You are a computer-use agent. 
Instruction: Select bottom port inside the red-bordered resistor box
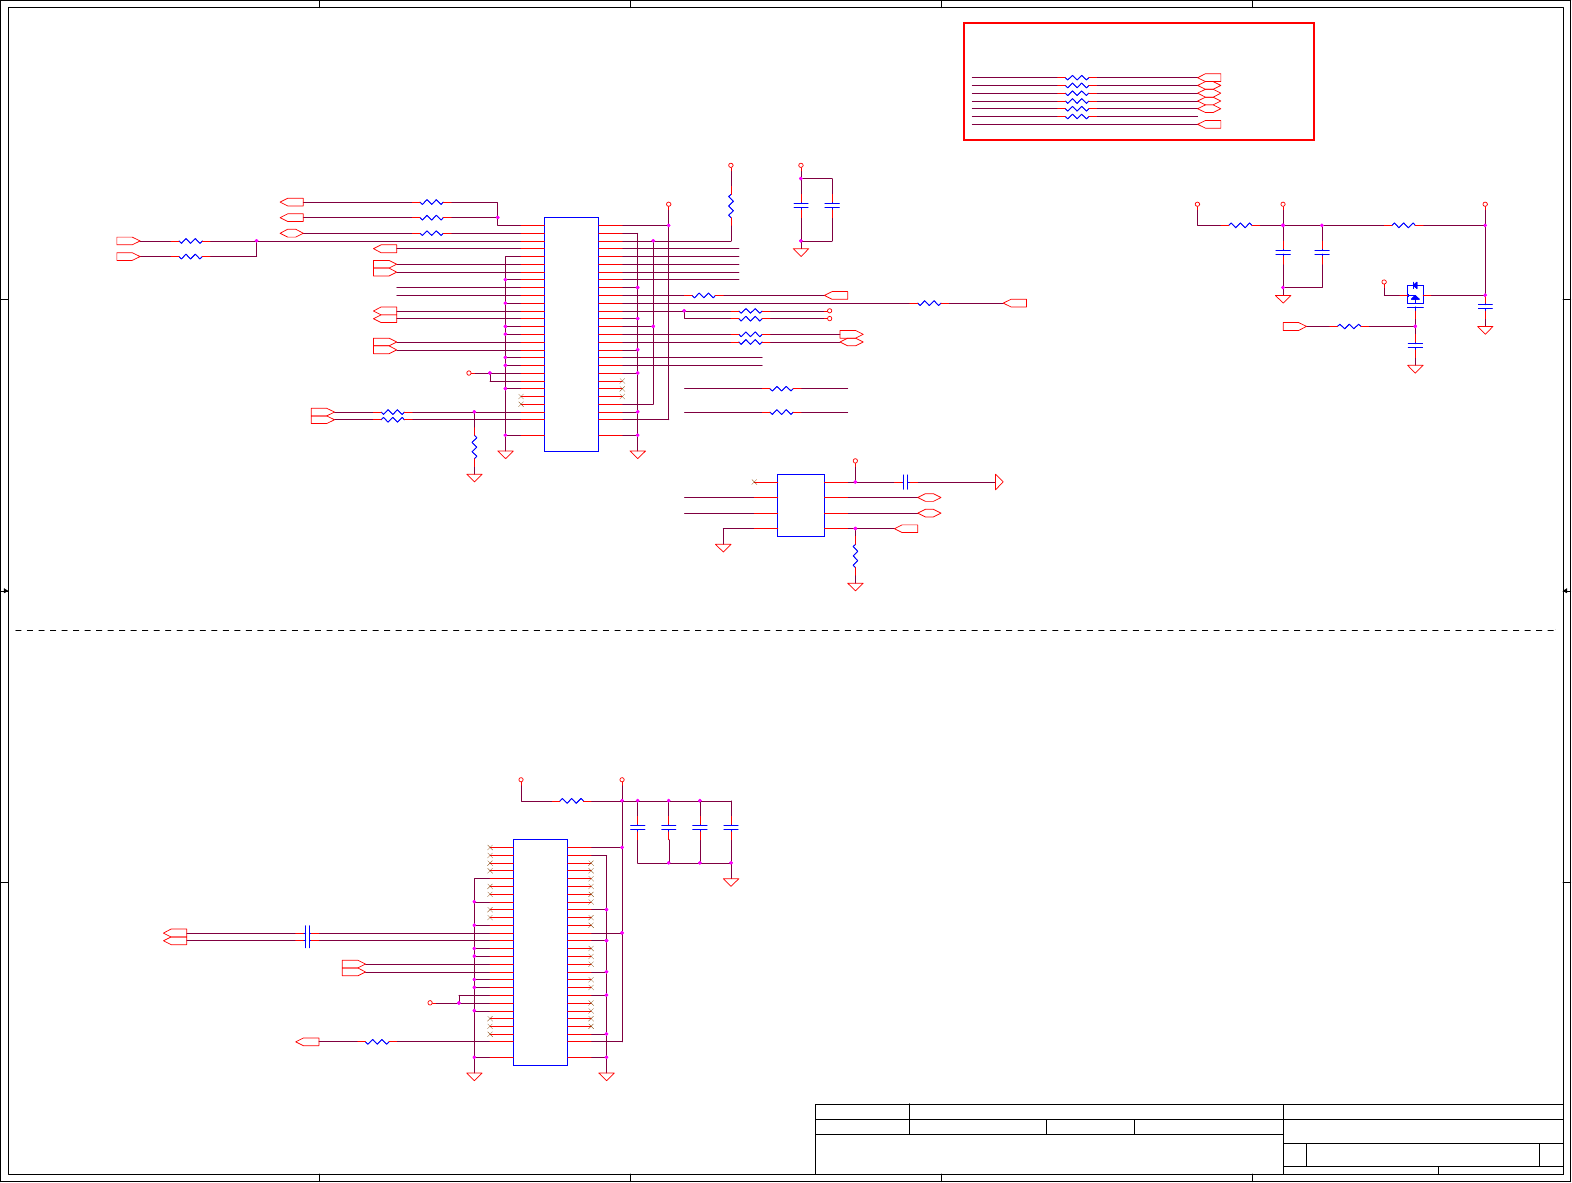(1209, 124)
